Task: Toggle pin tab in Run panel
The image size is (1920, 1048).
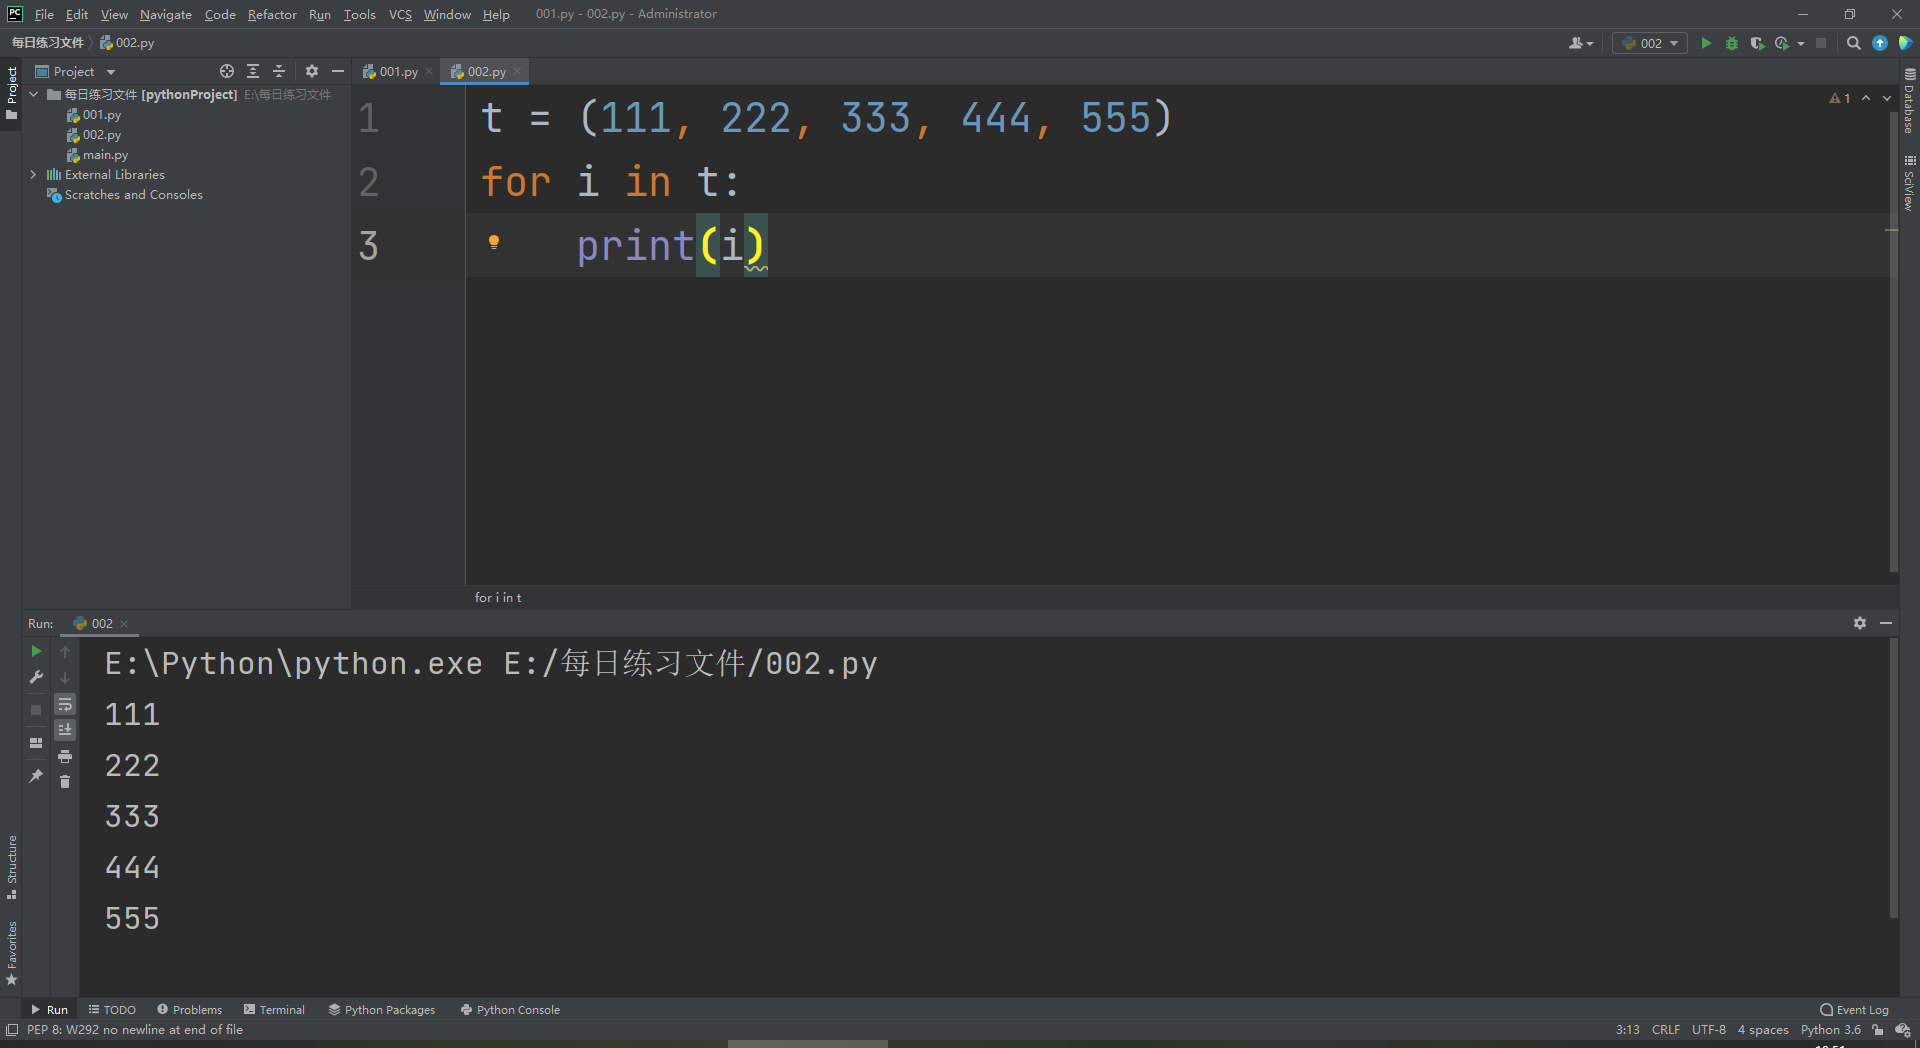Action: pyautogui.click(x=36, y=775)
